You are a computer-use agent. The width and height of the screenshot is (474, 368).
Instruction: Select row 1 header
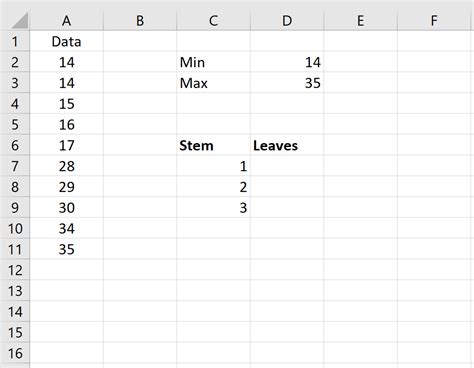pos(15,41)
